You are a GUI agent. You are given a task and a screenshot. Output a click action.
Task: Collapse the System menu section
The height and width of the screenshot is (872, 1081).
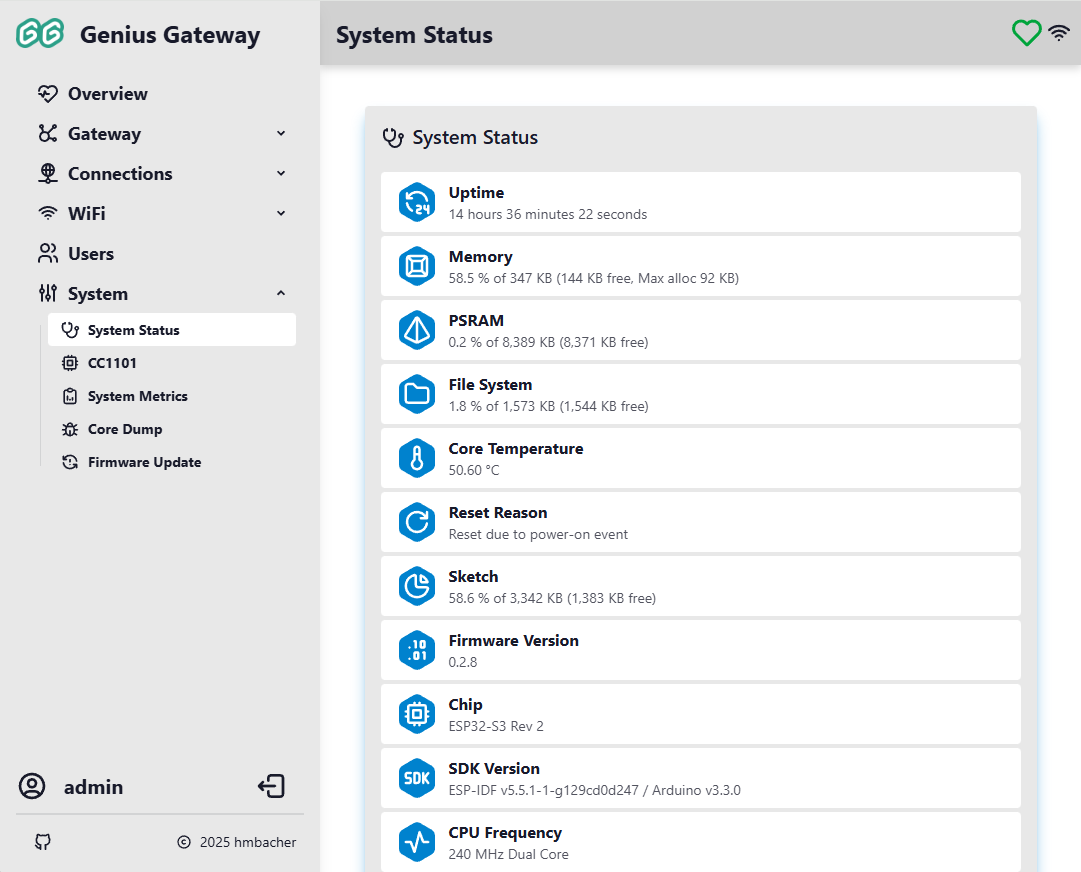[x=281, y=294]
